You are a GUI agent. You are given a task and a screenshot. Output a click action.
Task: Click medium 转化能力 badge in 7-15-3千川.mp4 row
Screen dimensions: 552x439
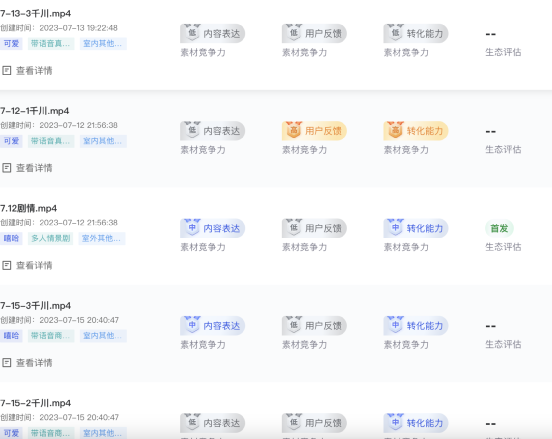[x=415, y=326]
